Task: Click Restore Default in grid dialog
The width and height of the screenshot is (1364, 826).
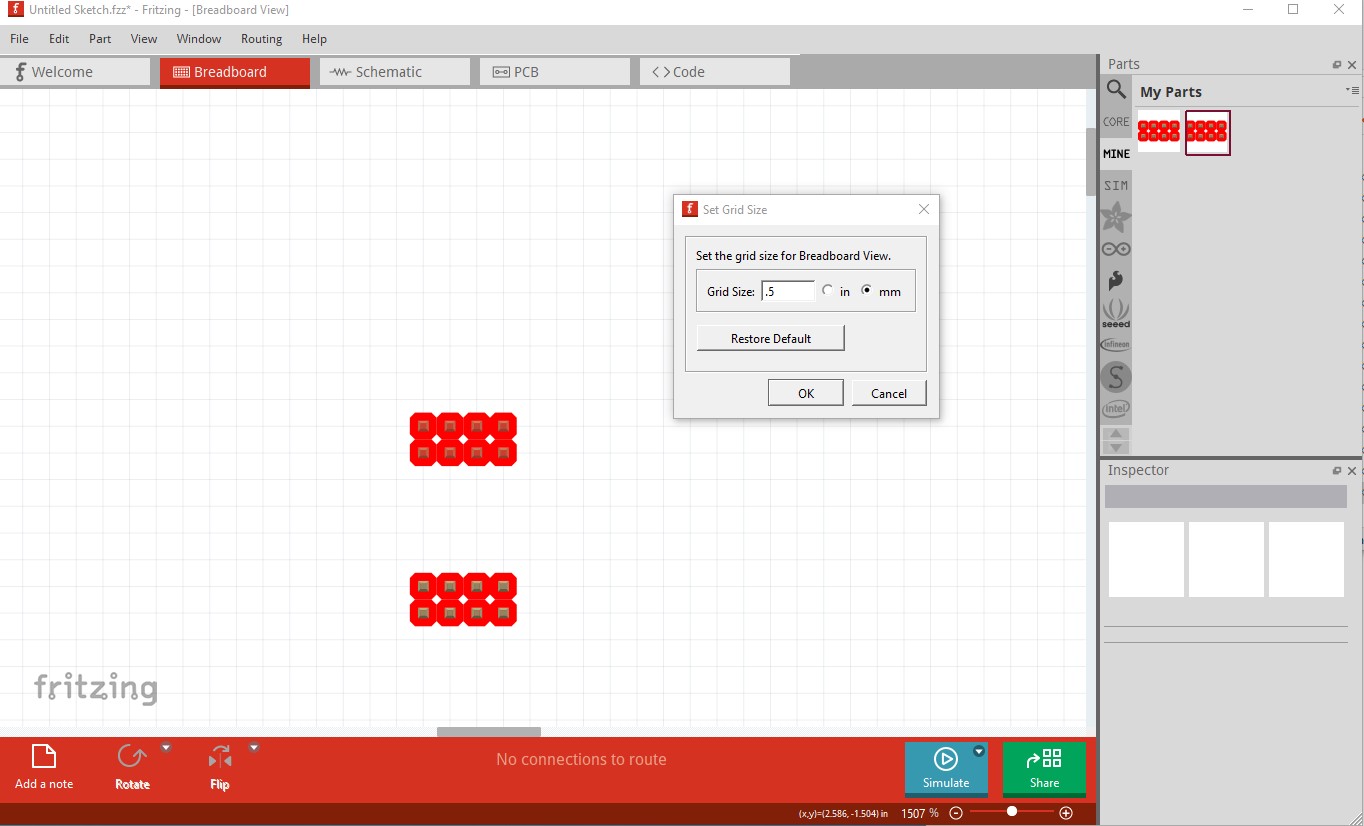Action: (x=770, y=338)
